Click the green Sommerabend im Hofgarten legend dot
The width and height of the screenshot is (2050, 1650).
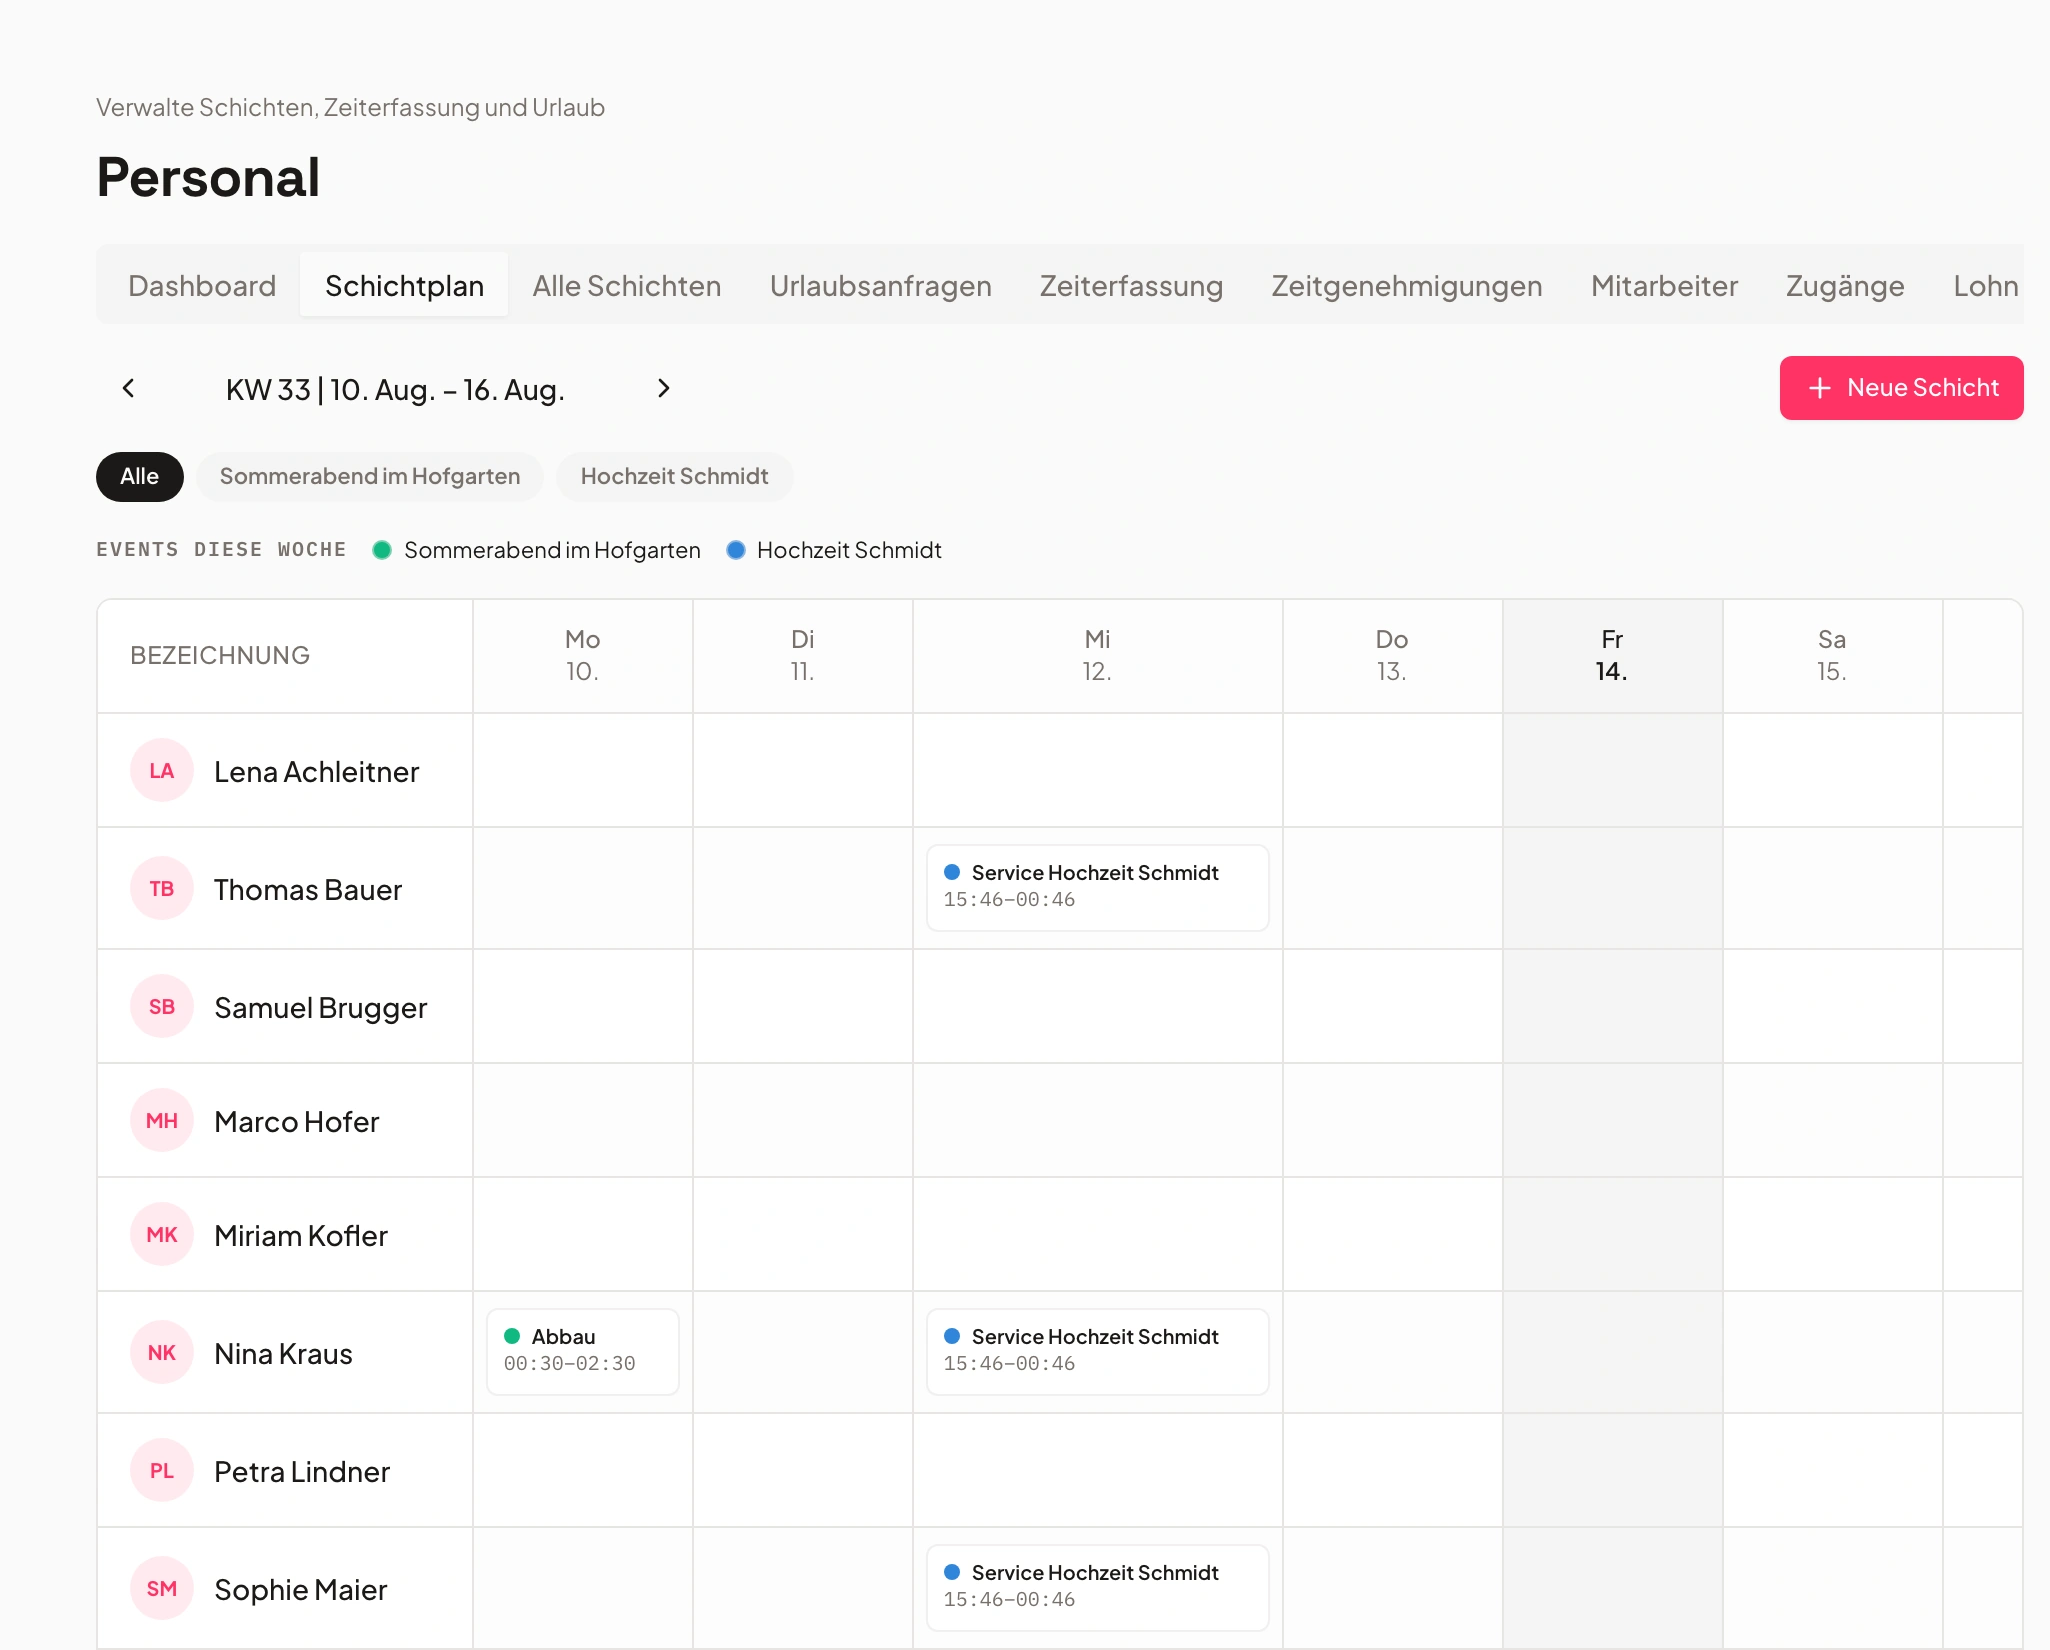click(x=382, y=550)
